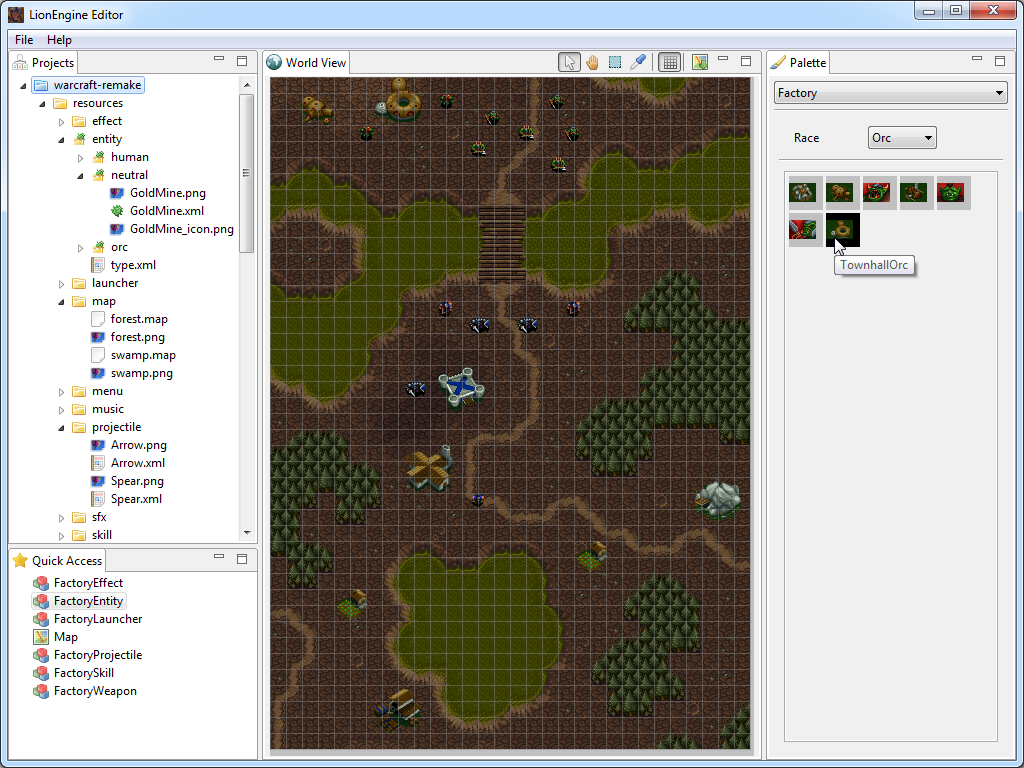Activate the hand pan tool
The height and width of the screenshot is (768, 1024).
(x=592, y=62)
